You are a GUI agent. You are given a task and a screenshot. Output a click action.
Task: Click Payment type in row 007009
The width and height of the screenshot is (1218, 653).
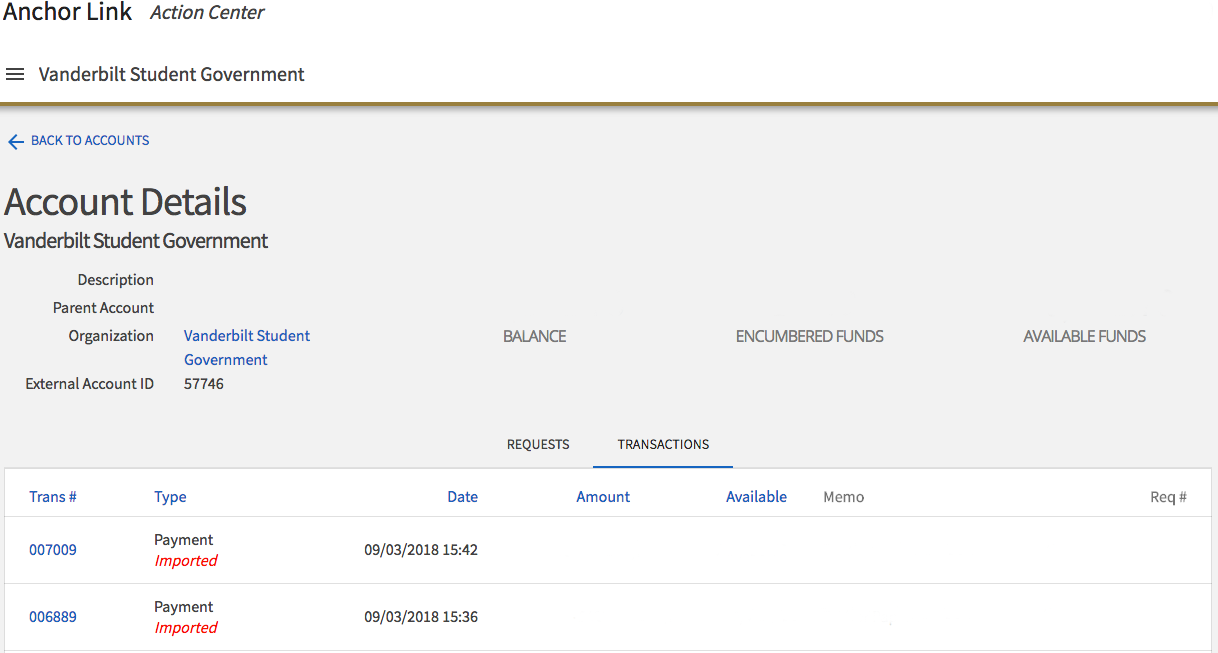184,540
